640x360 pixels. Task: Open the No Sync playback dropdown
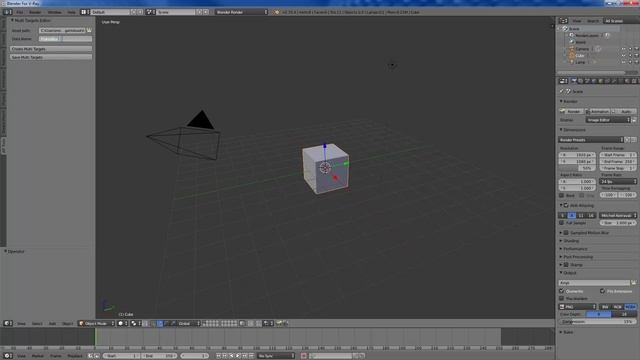[x=276, y=356]
